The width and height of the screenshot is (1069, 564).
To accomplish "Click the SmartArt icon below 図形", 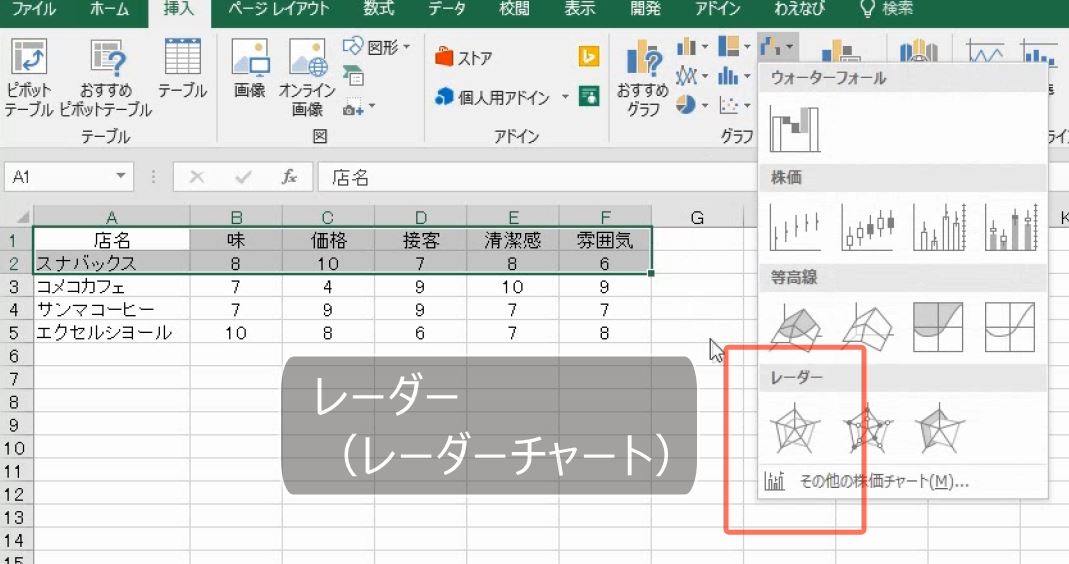I will coord(353,76).
